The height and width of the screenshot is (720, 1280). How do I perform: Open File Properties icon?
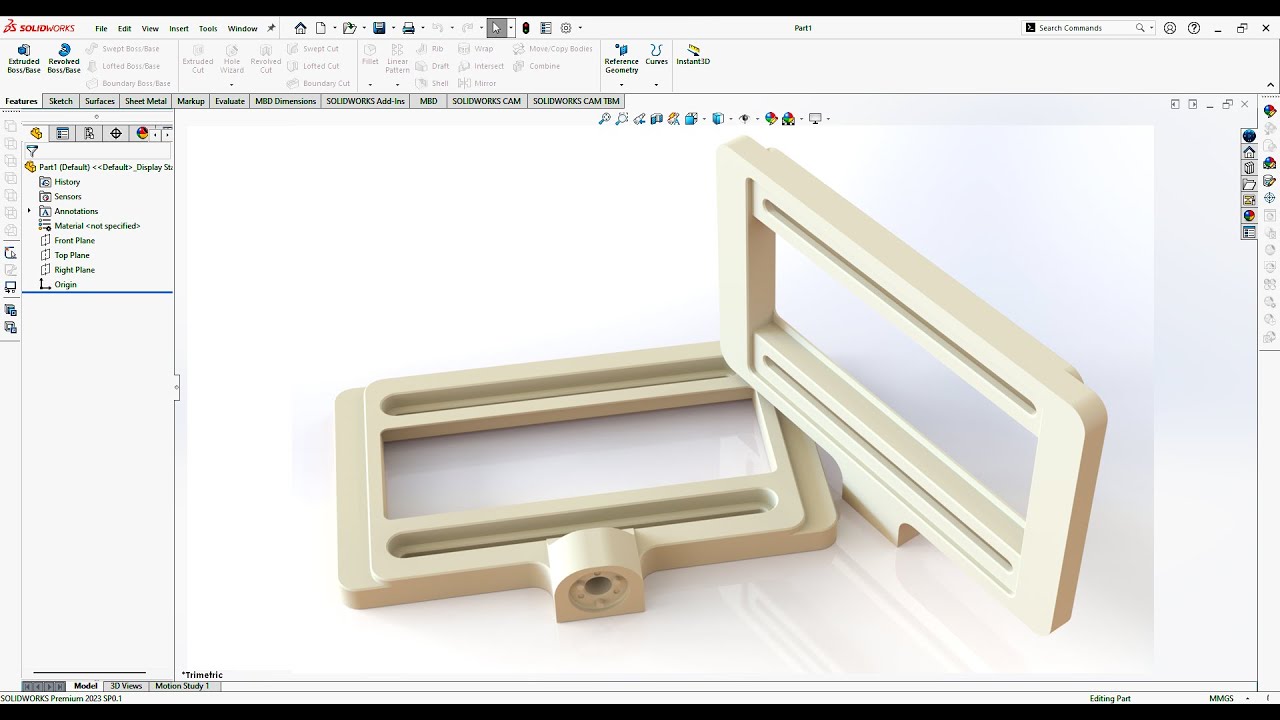point(546,28)
